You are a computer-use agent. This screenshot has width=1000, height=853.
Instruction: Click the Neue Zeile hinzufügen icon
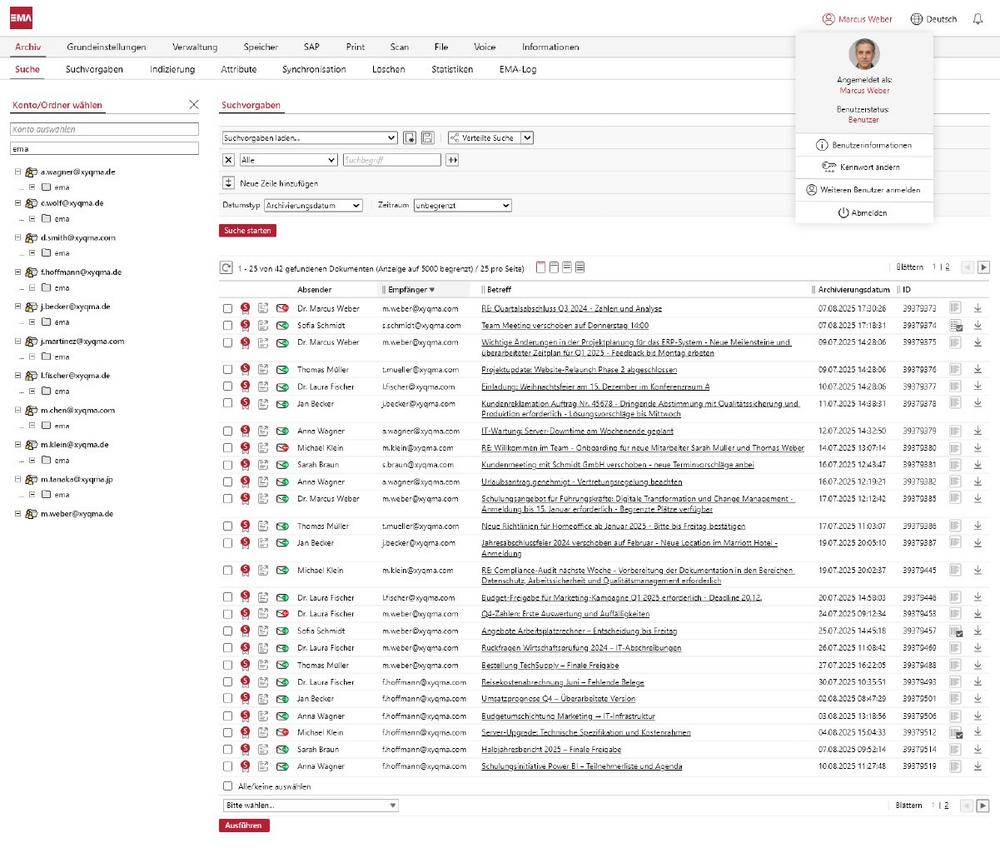(x=228, y=183)
